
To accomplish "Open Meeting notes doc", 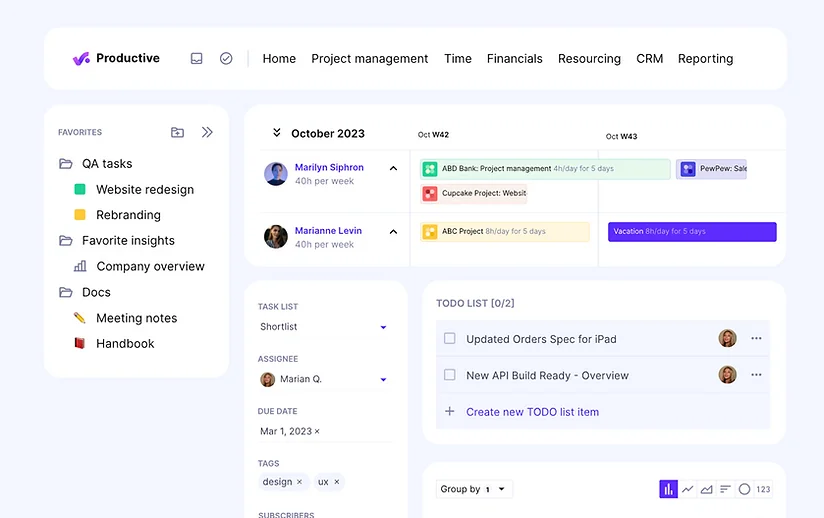I will pyautogui.click(x=137, y=318).
